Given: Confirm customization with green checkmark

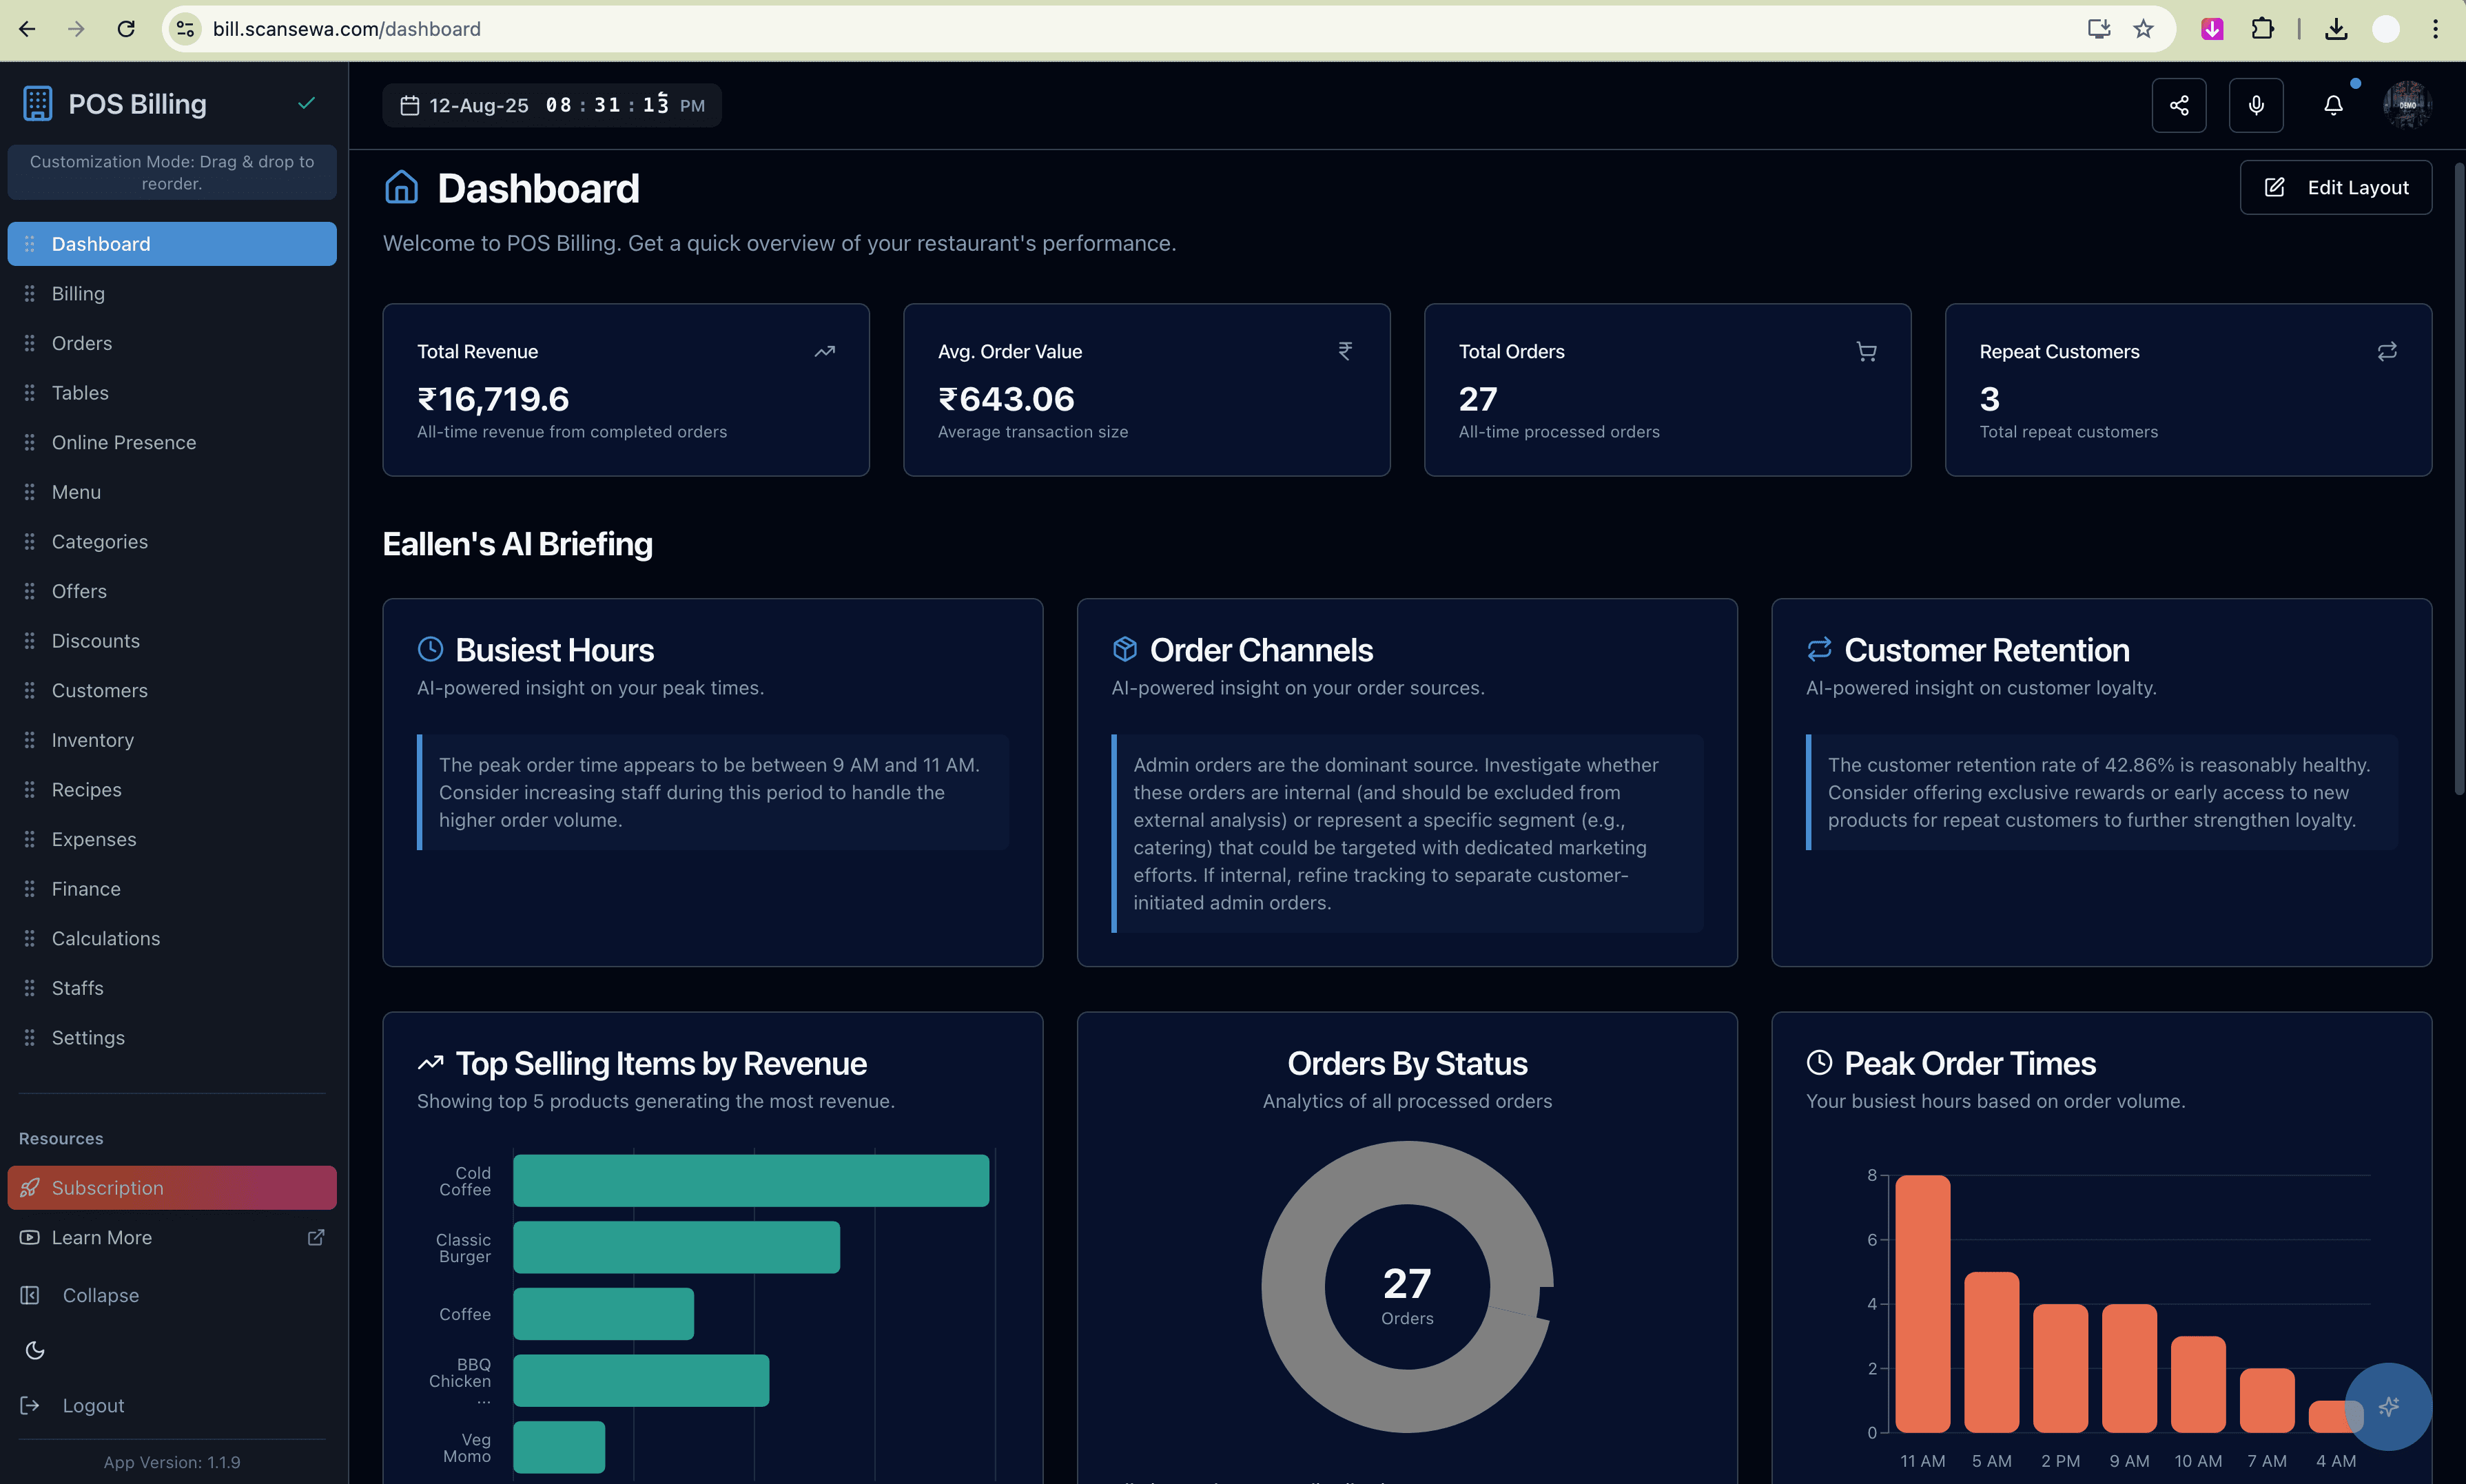Looking at the screenshot, I should coord(306,103).
